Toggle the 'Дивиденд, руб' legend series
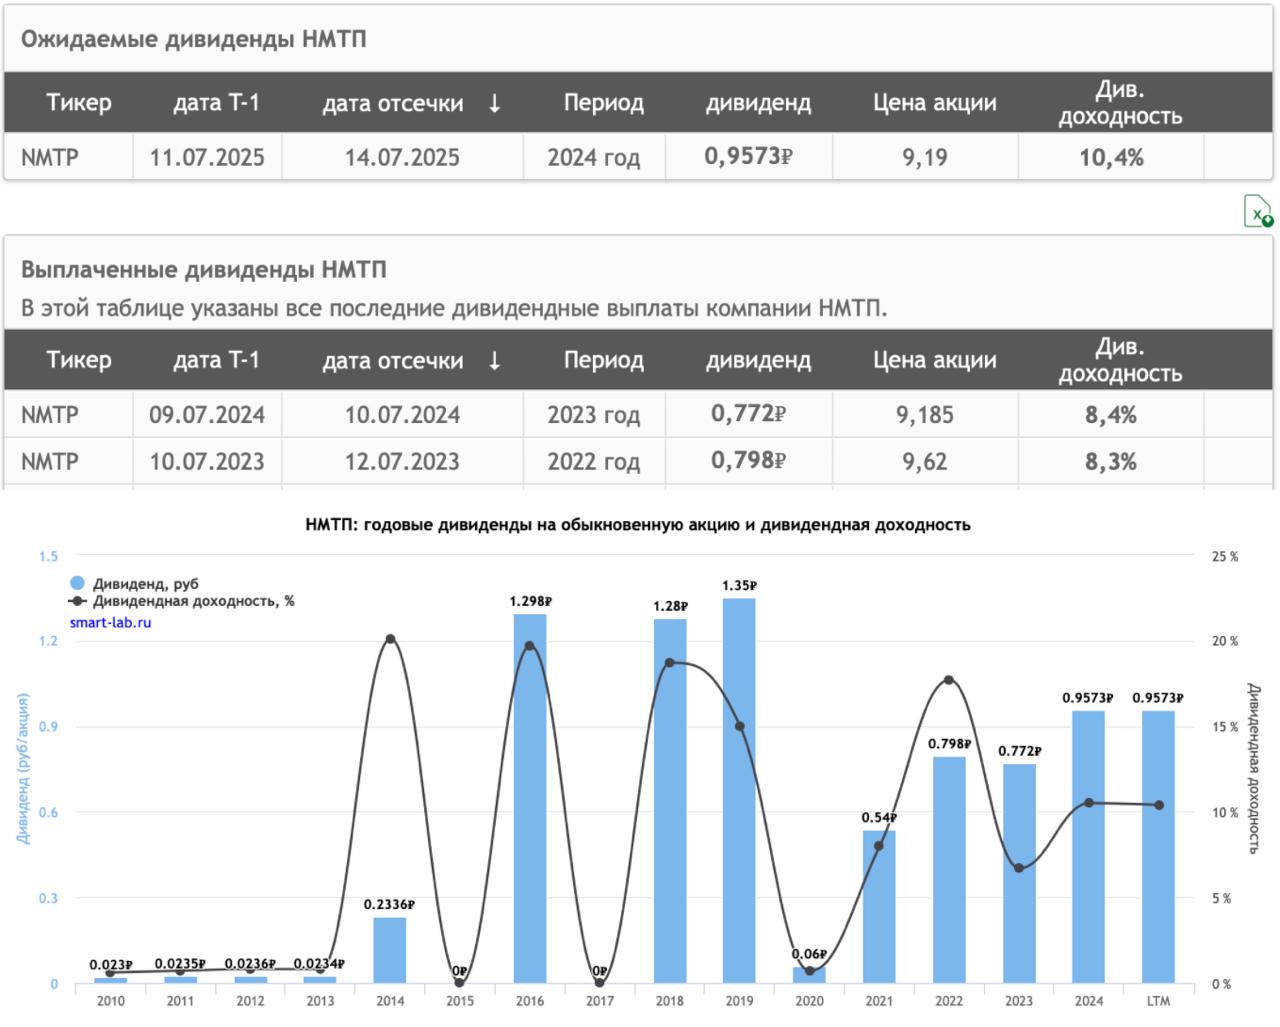The image size is (1280, 1027). [x=145, y=584]
